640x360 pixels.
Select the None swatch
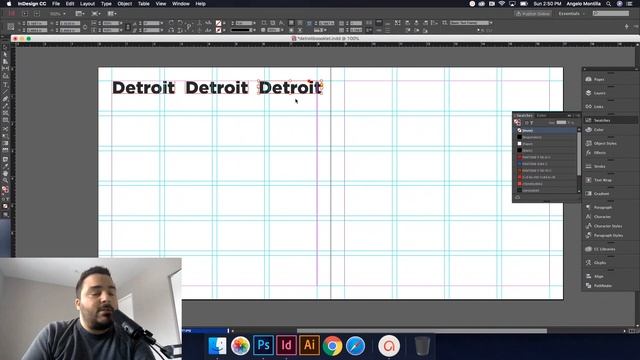pos(546,131)
